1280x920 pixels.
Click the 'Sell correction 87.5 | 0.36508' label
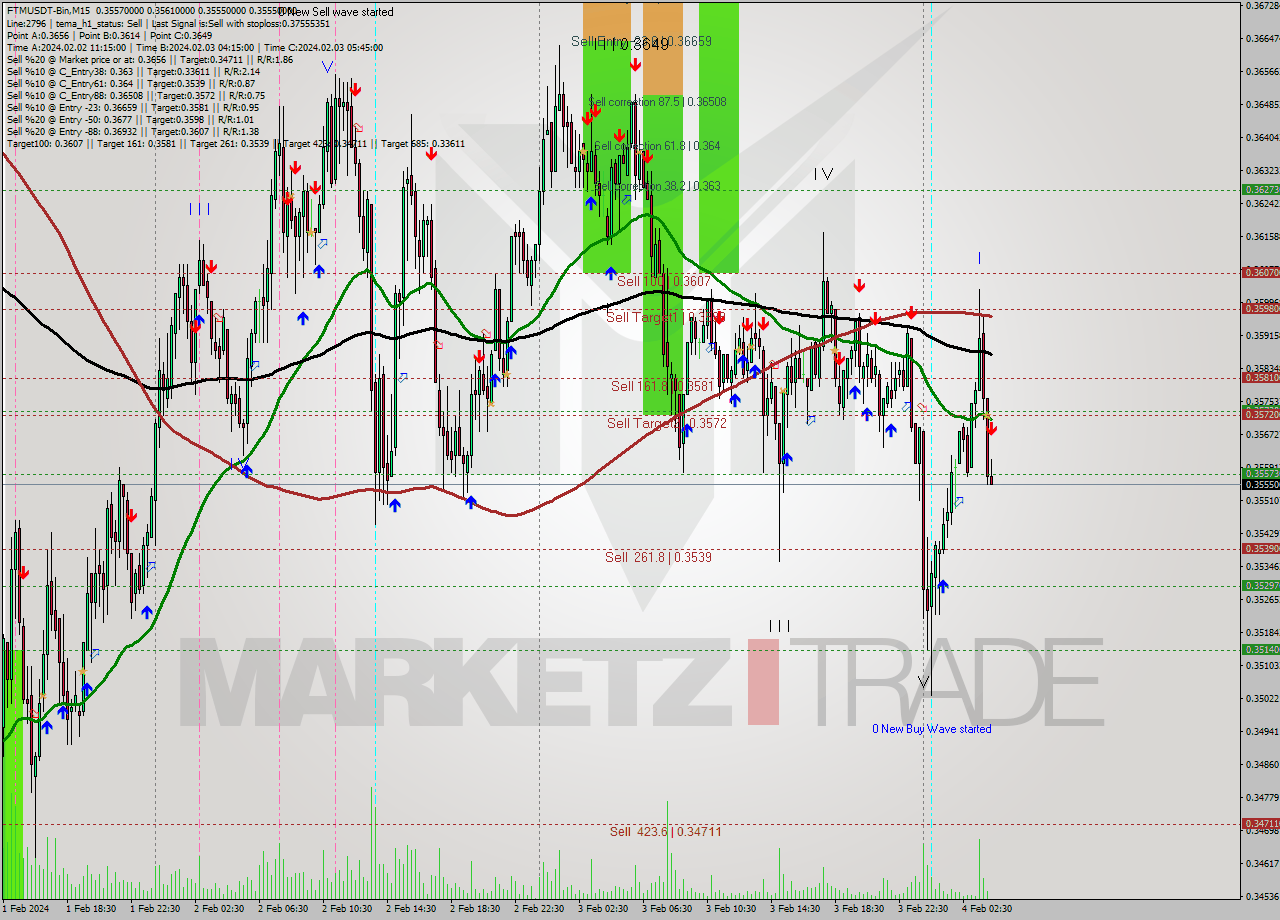(x=657, y=102)
